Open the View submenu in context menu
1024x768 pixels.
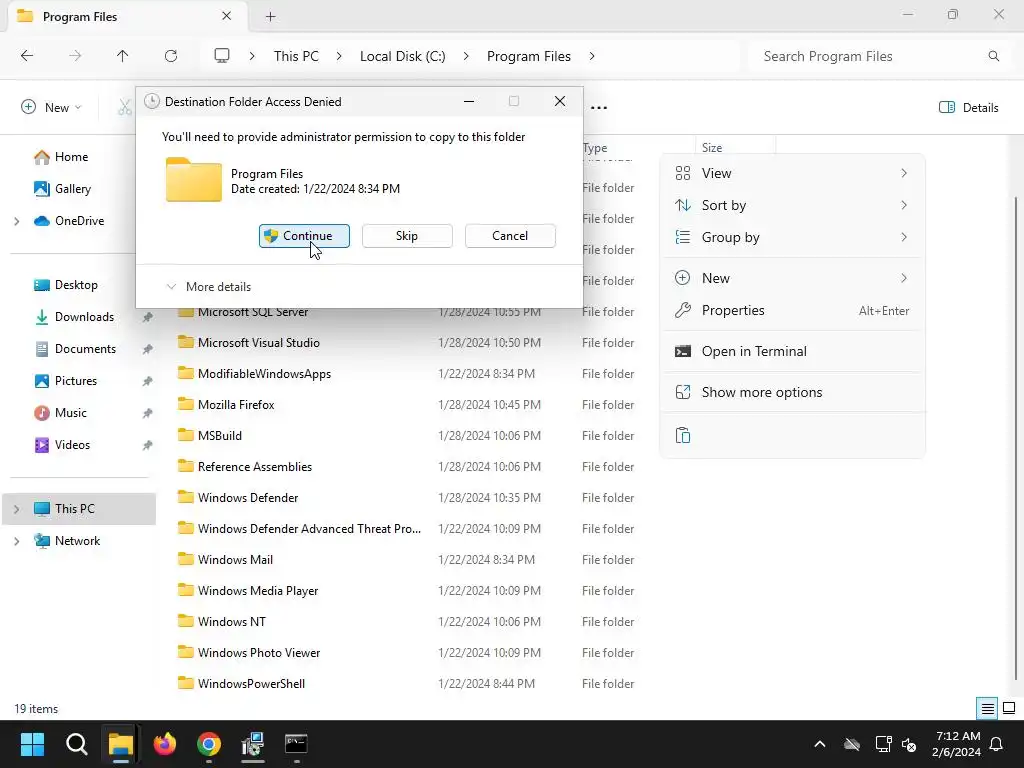coord(792,173)
